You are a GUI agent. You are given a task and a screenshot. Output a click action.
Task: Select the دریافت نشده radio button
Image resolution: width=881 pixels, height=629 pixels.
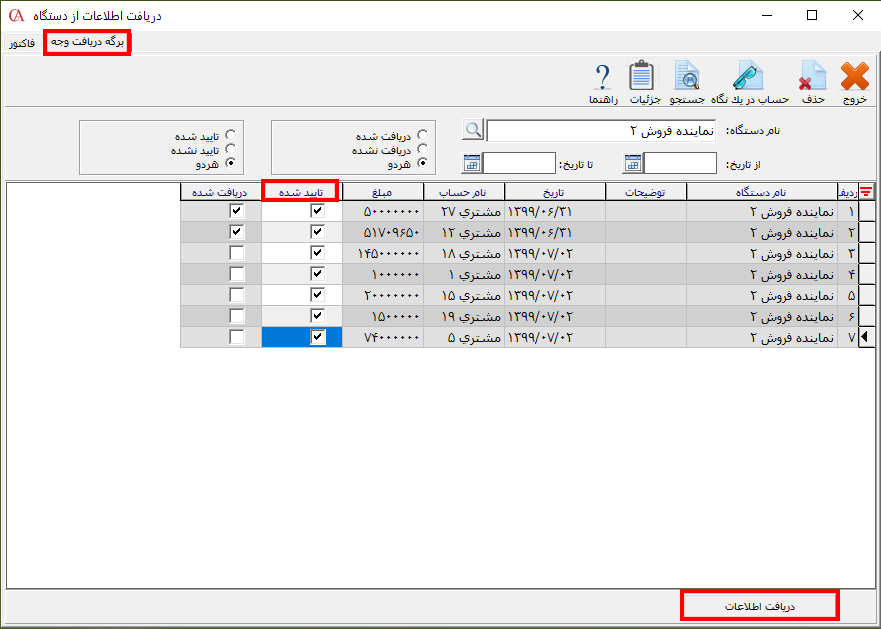[424, 149]
